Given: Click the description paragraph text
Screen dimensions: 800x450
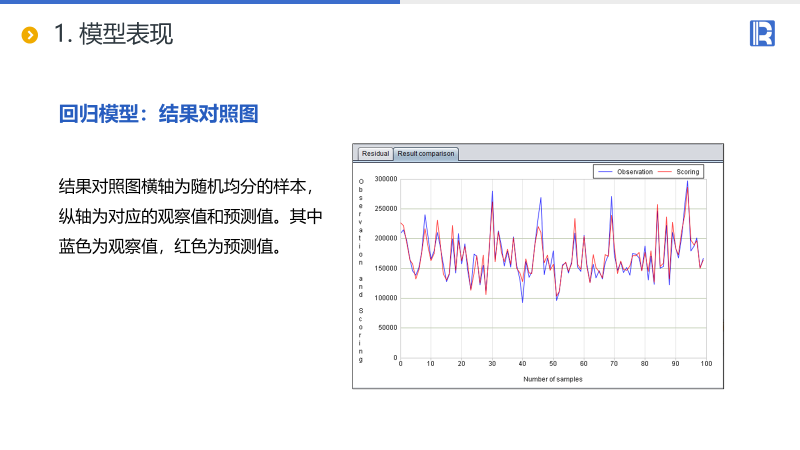Looking at the screenshot, I should click(190, 215).
